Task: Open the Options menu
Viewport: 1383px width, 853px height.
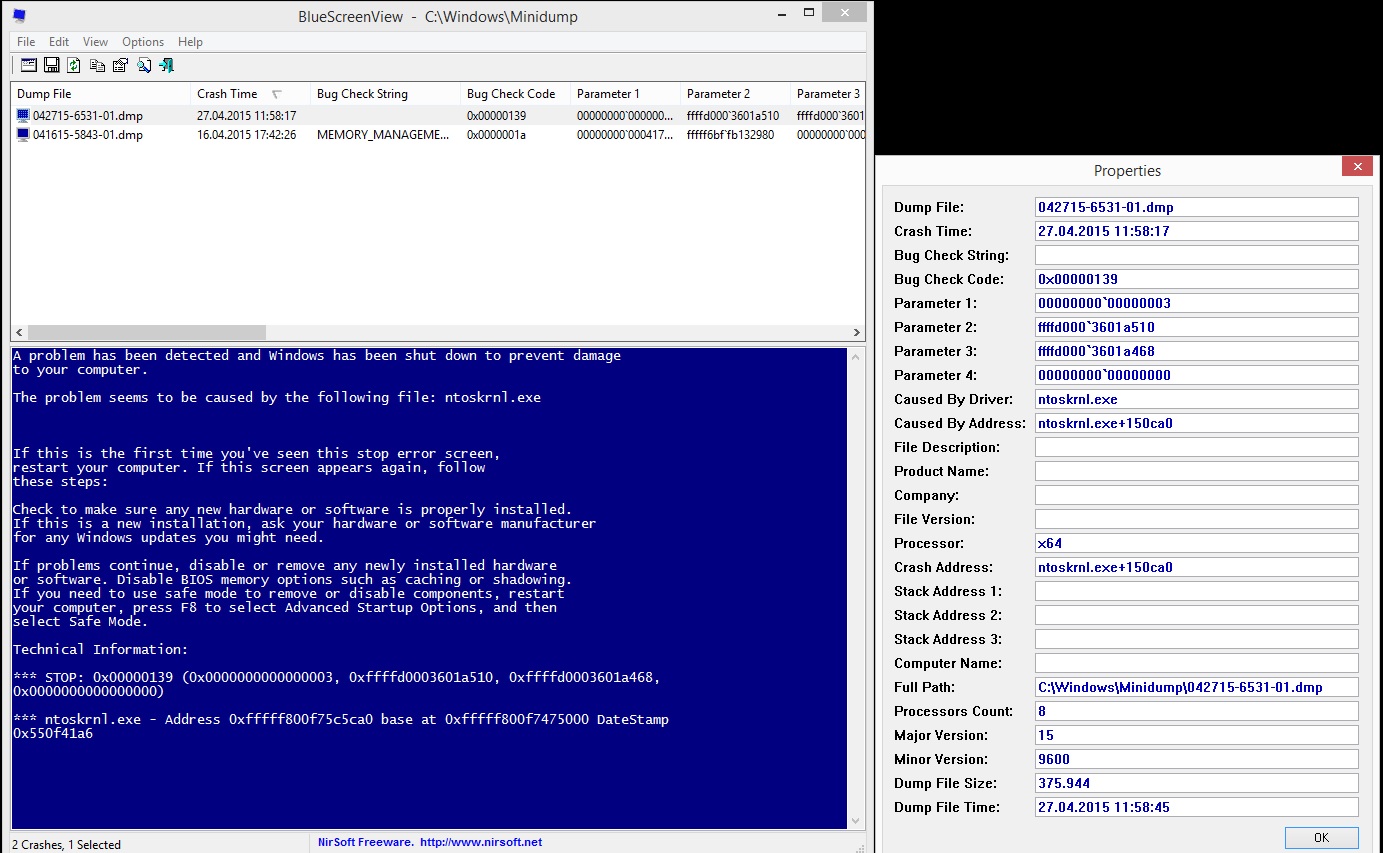Action: click(x=143, y=42)
